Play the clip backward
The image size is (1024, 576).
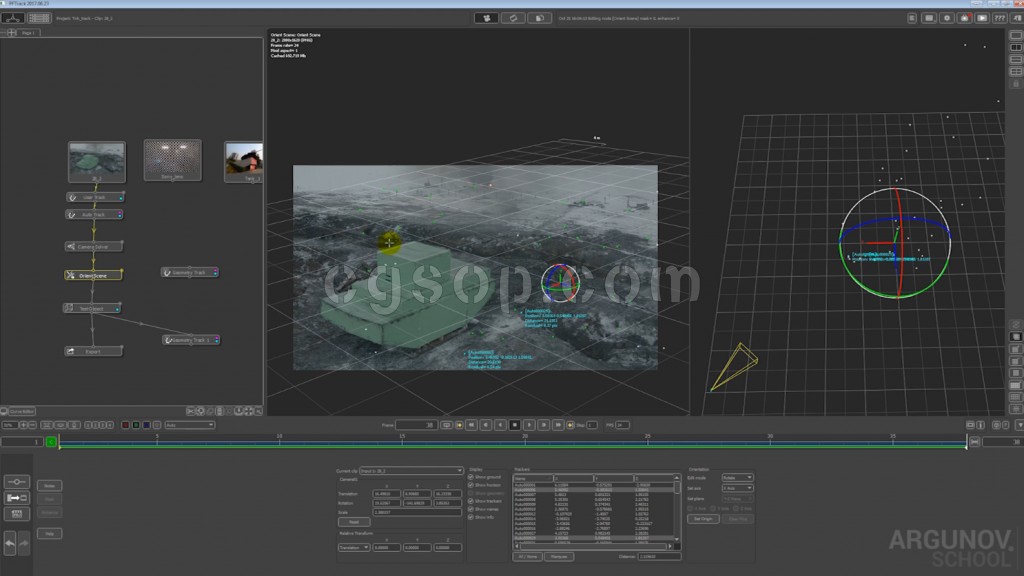[x=500, y=425]
